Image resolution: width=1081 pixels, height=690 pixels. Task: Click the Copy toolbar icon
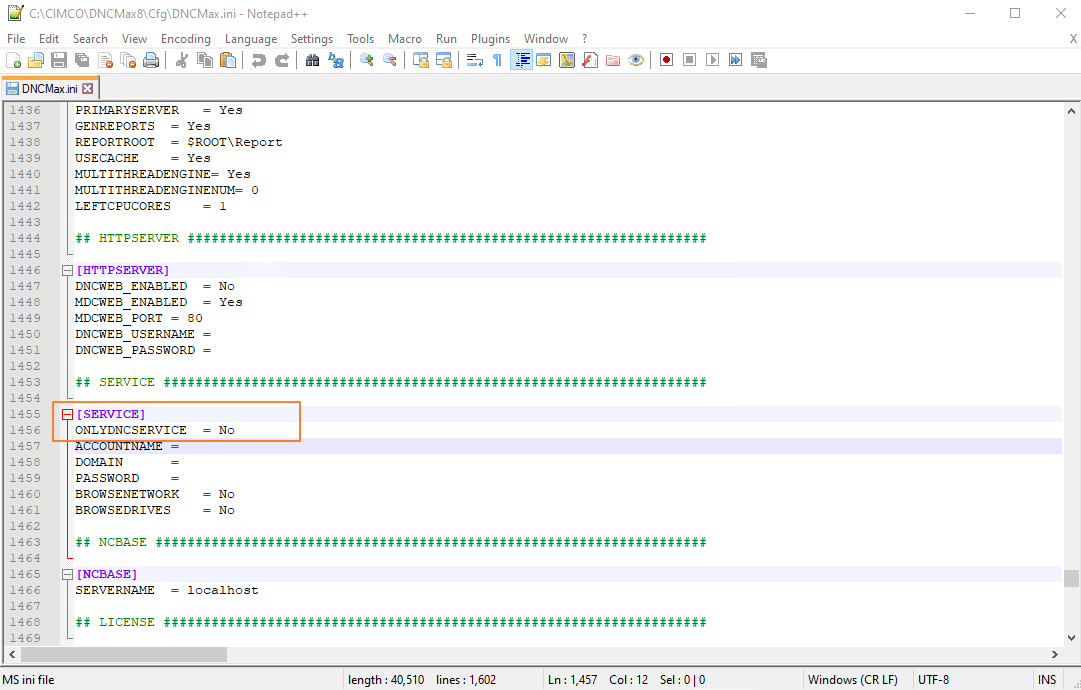tap(205, 61)
